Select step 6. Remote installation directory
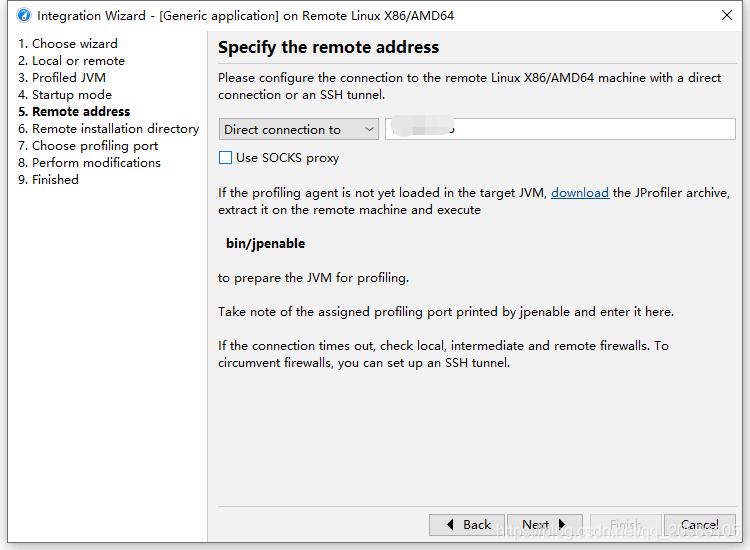 (x=108, y=129)
